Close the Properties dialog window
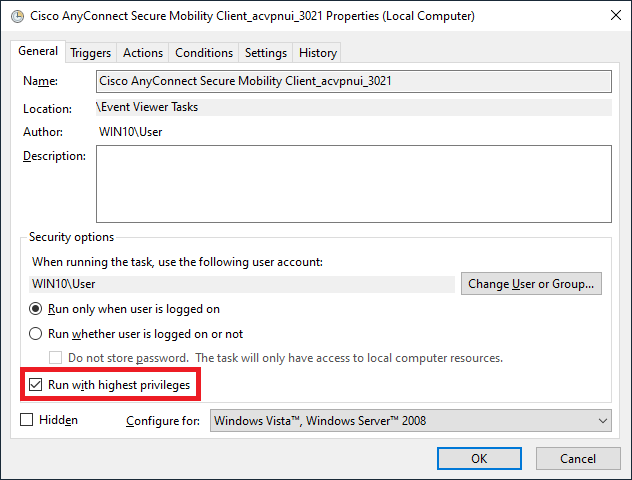Viewport: 632px width, 480px height. click(x=615, y=15)
